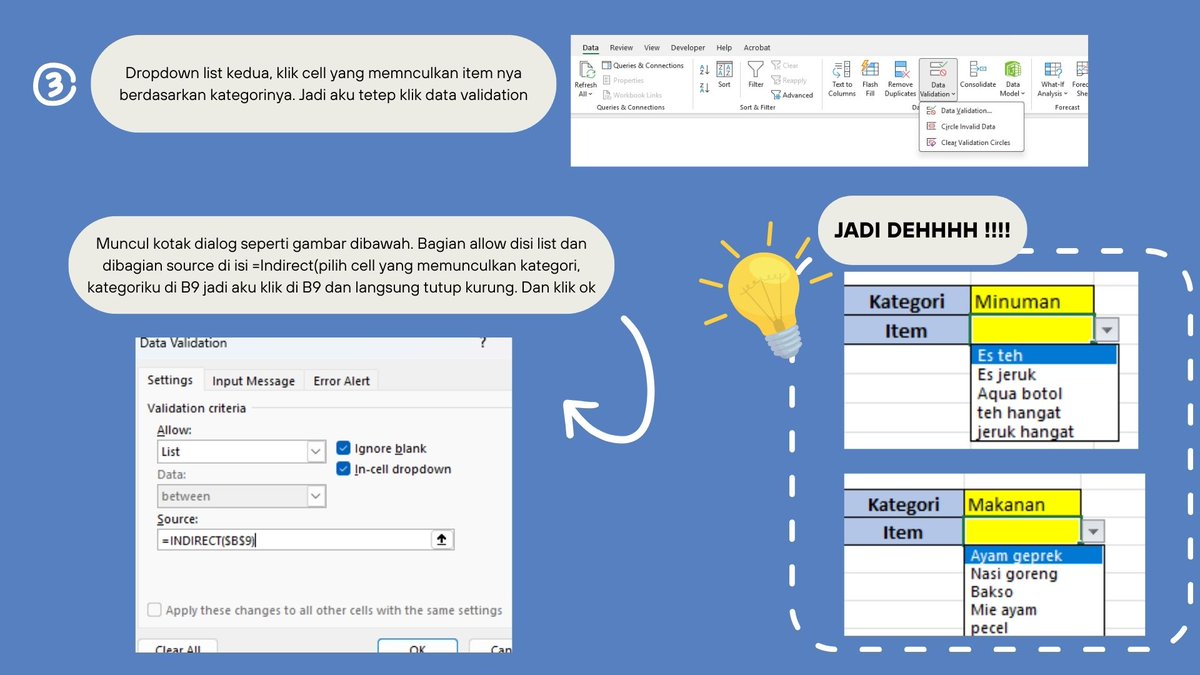Image resolution: width=1200 pixels, height=675 pixels.
Task: Click the Flash Fill icon
Action: (868, 78)
